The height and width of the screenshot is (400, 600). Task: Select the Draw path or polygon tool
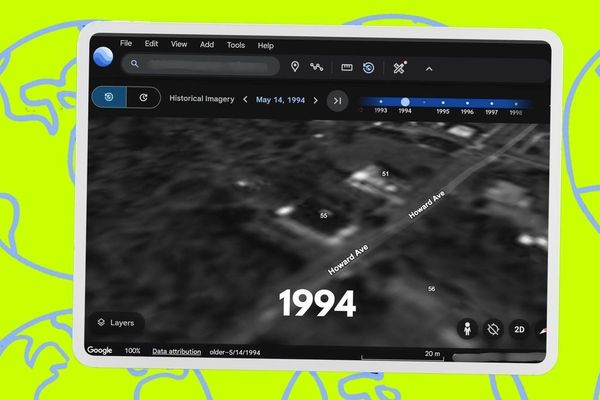(316, 67)
